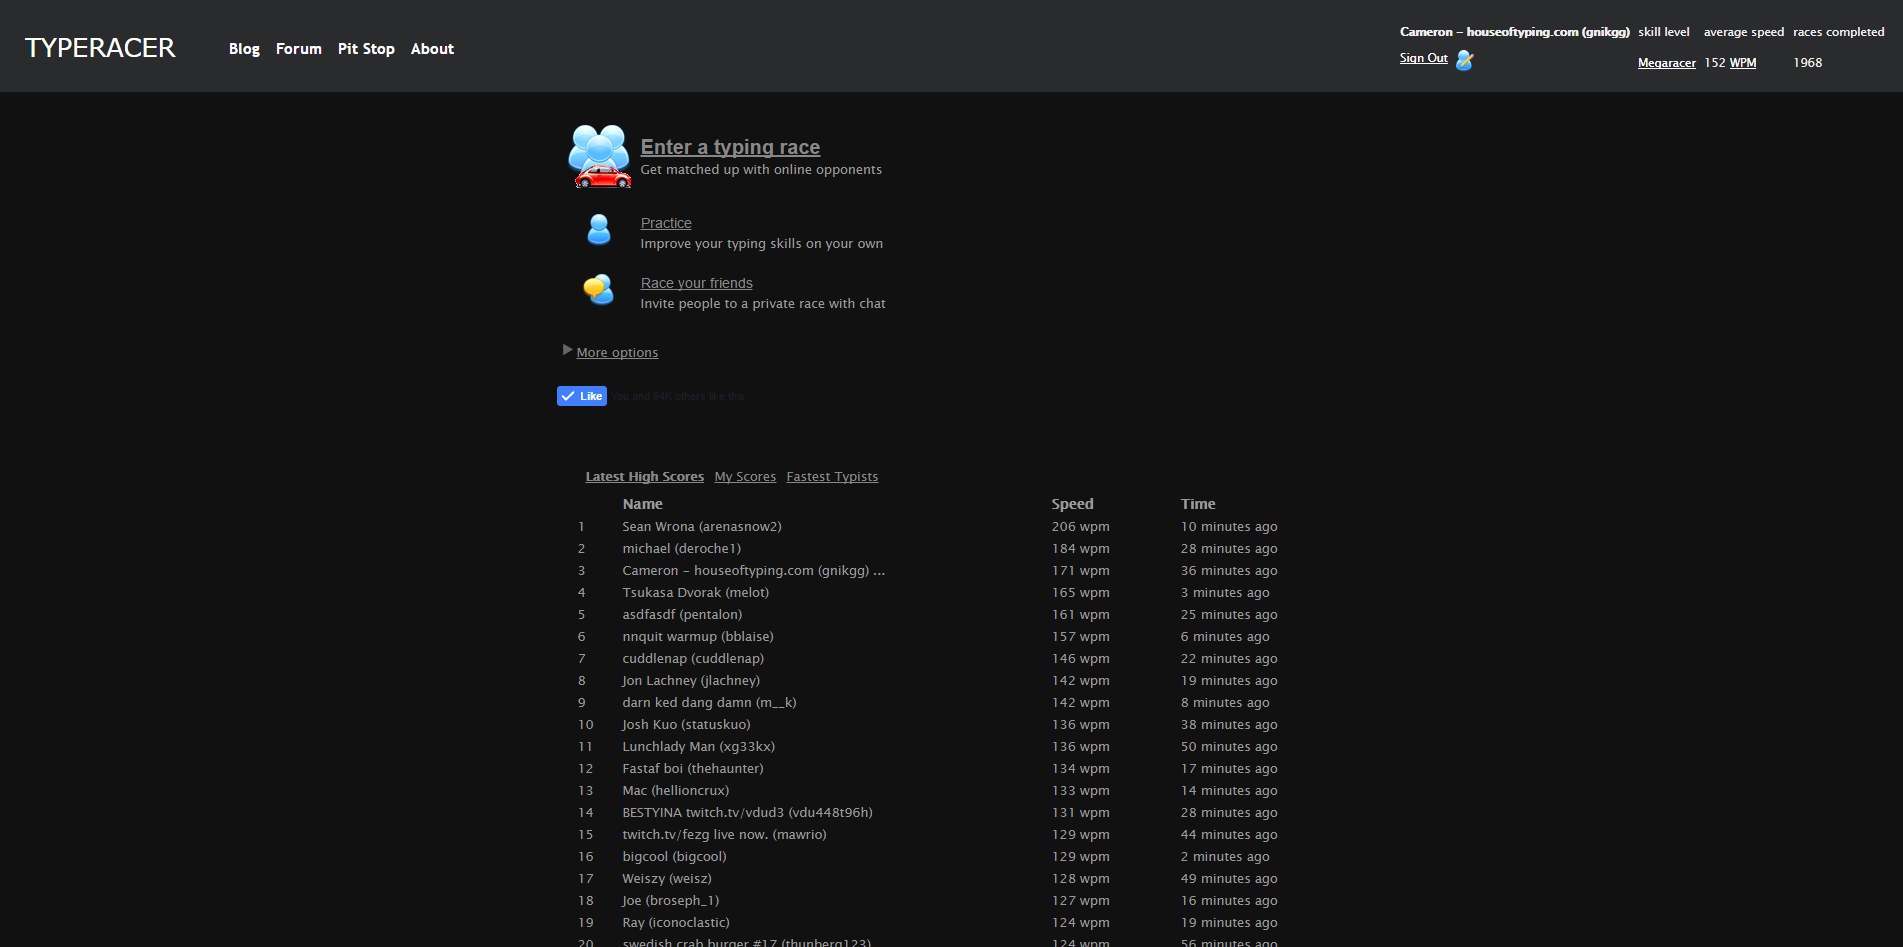Click twitch.tv/fezg live now. (mawrio) name
Screen dimensions: 1903x947
tap(725, 835)
